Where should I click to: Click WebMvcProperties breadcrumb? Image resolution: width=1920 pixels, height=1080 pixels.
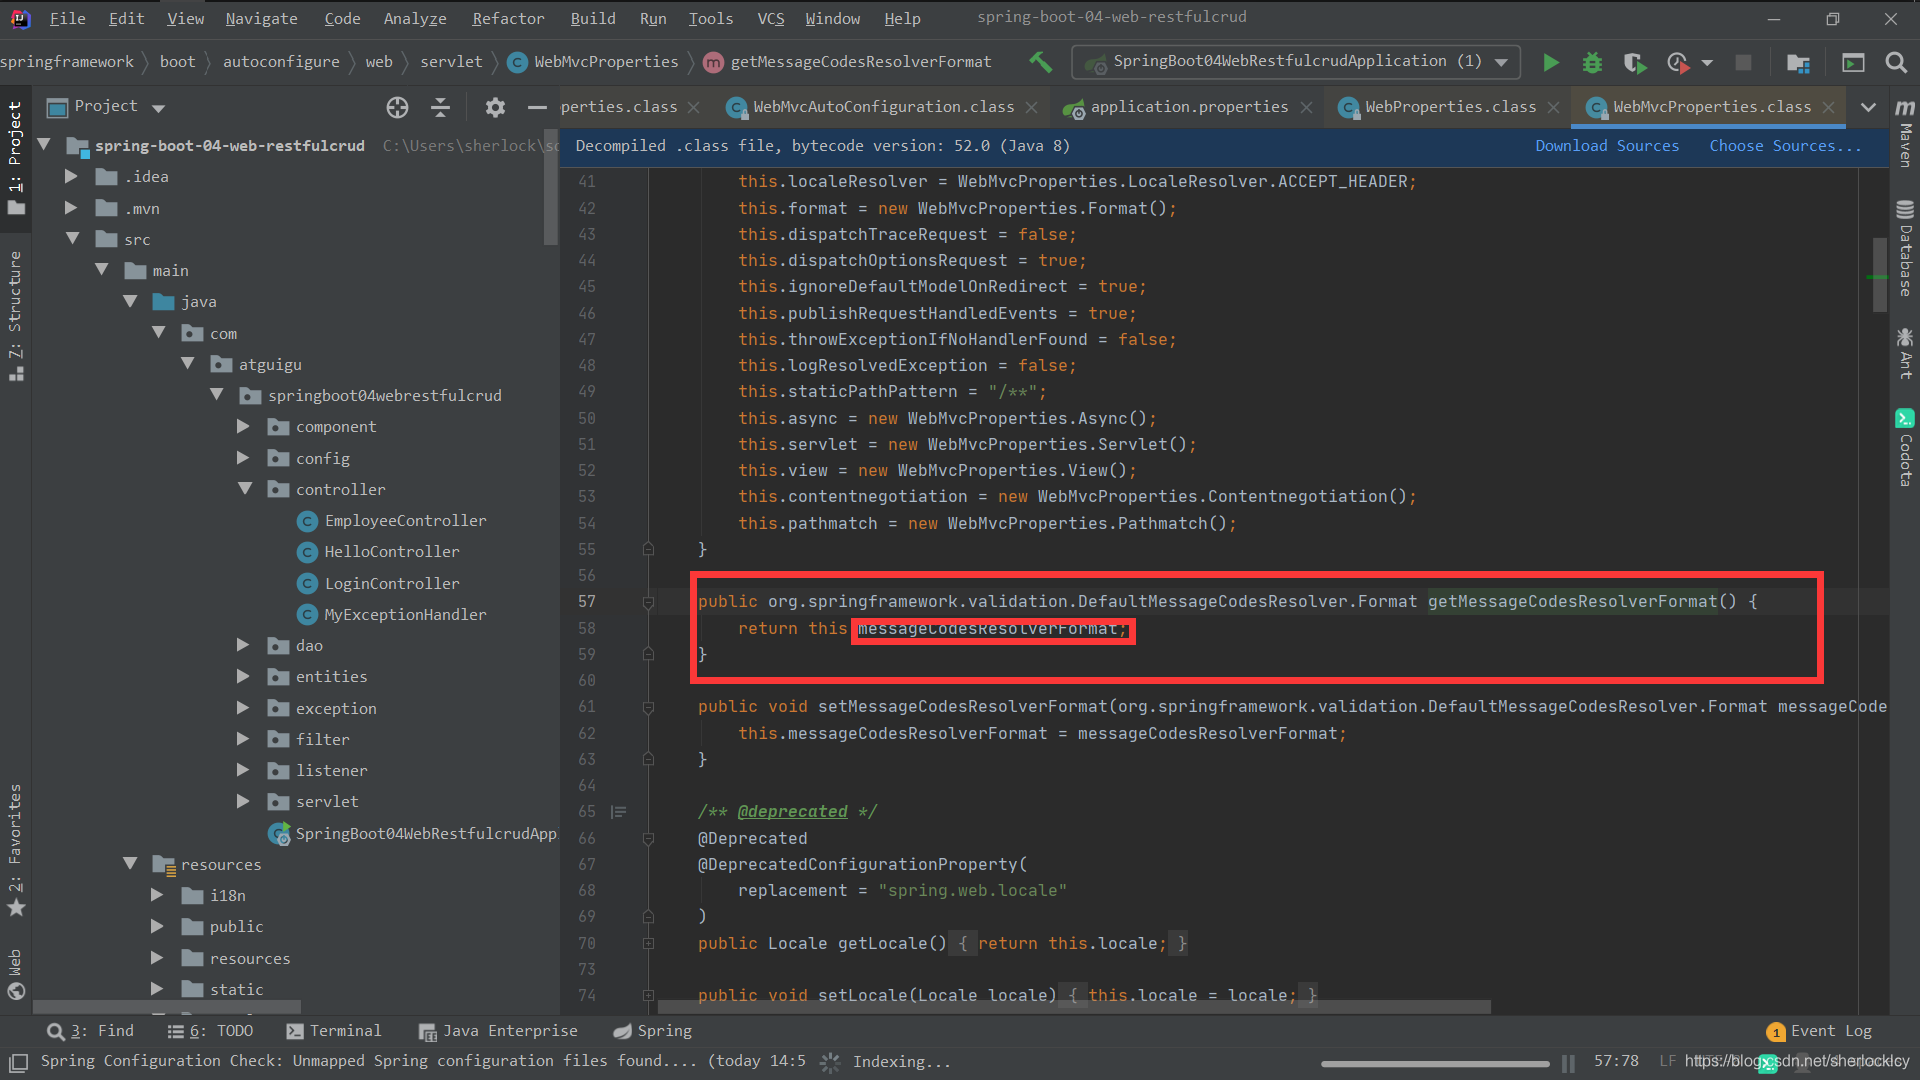click(x=594, y=62)
